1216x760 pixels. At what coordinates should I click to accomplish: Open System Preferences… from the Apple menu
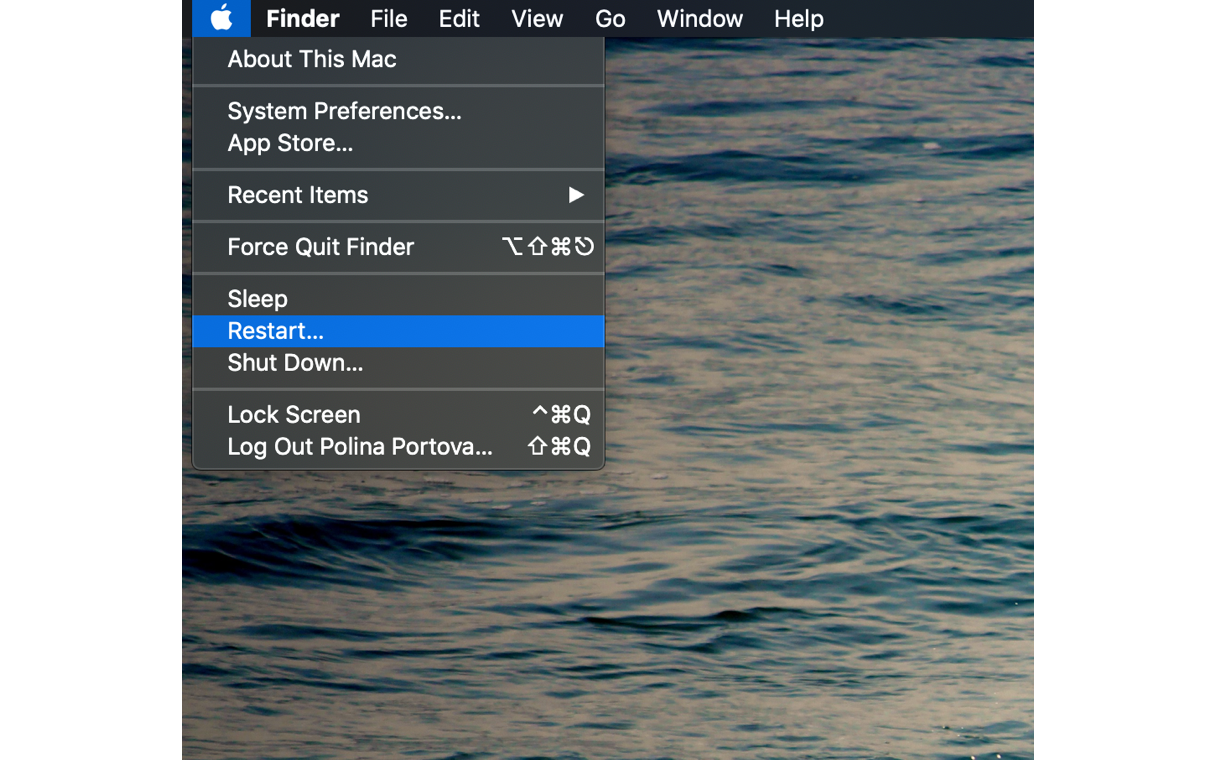point(398,111)
